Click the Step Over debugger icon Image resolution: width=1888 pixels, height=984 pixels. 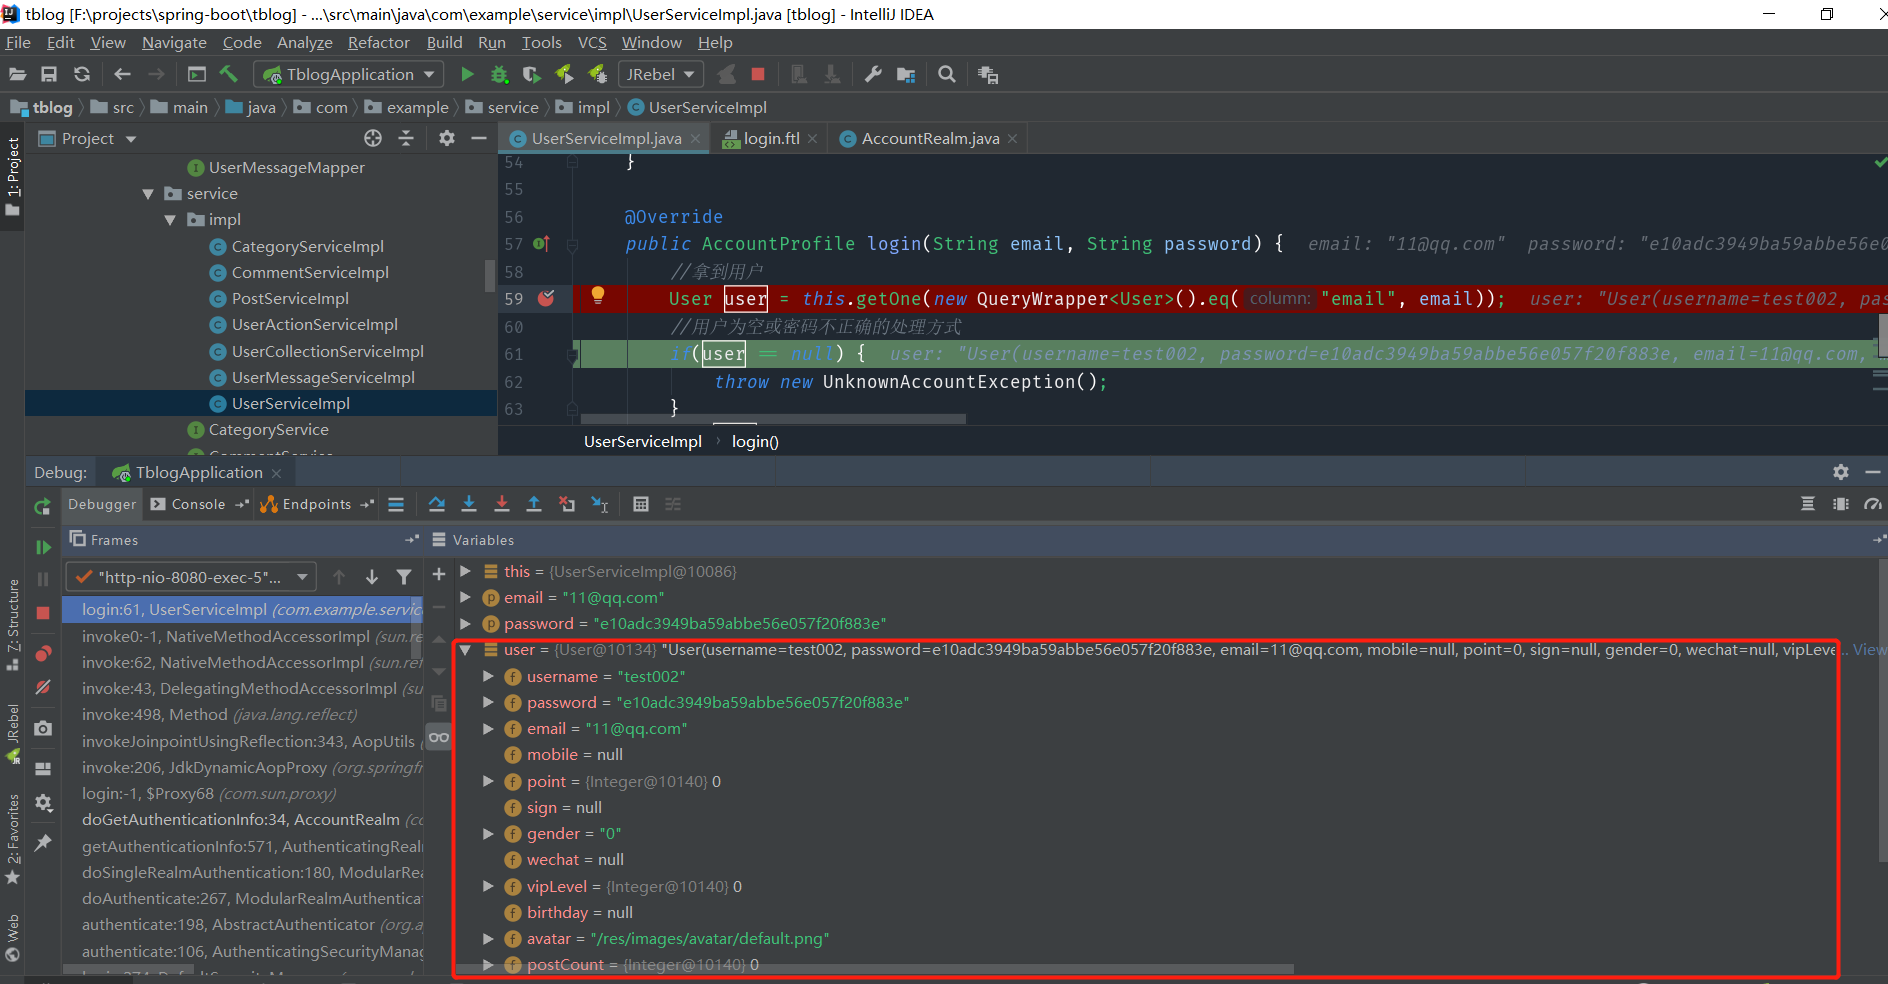tap(437, 504)
